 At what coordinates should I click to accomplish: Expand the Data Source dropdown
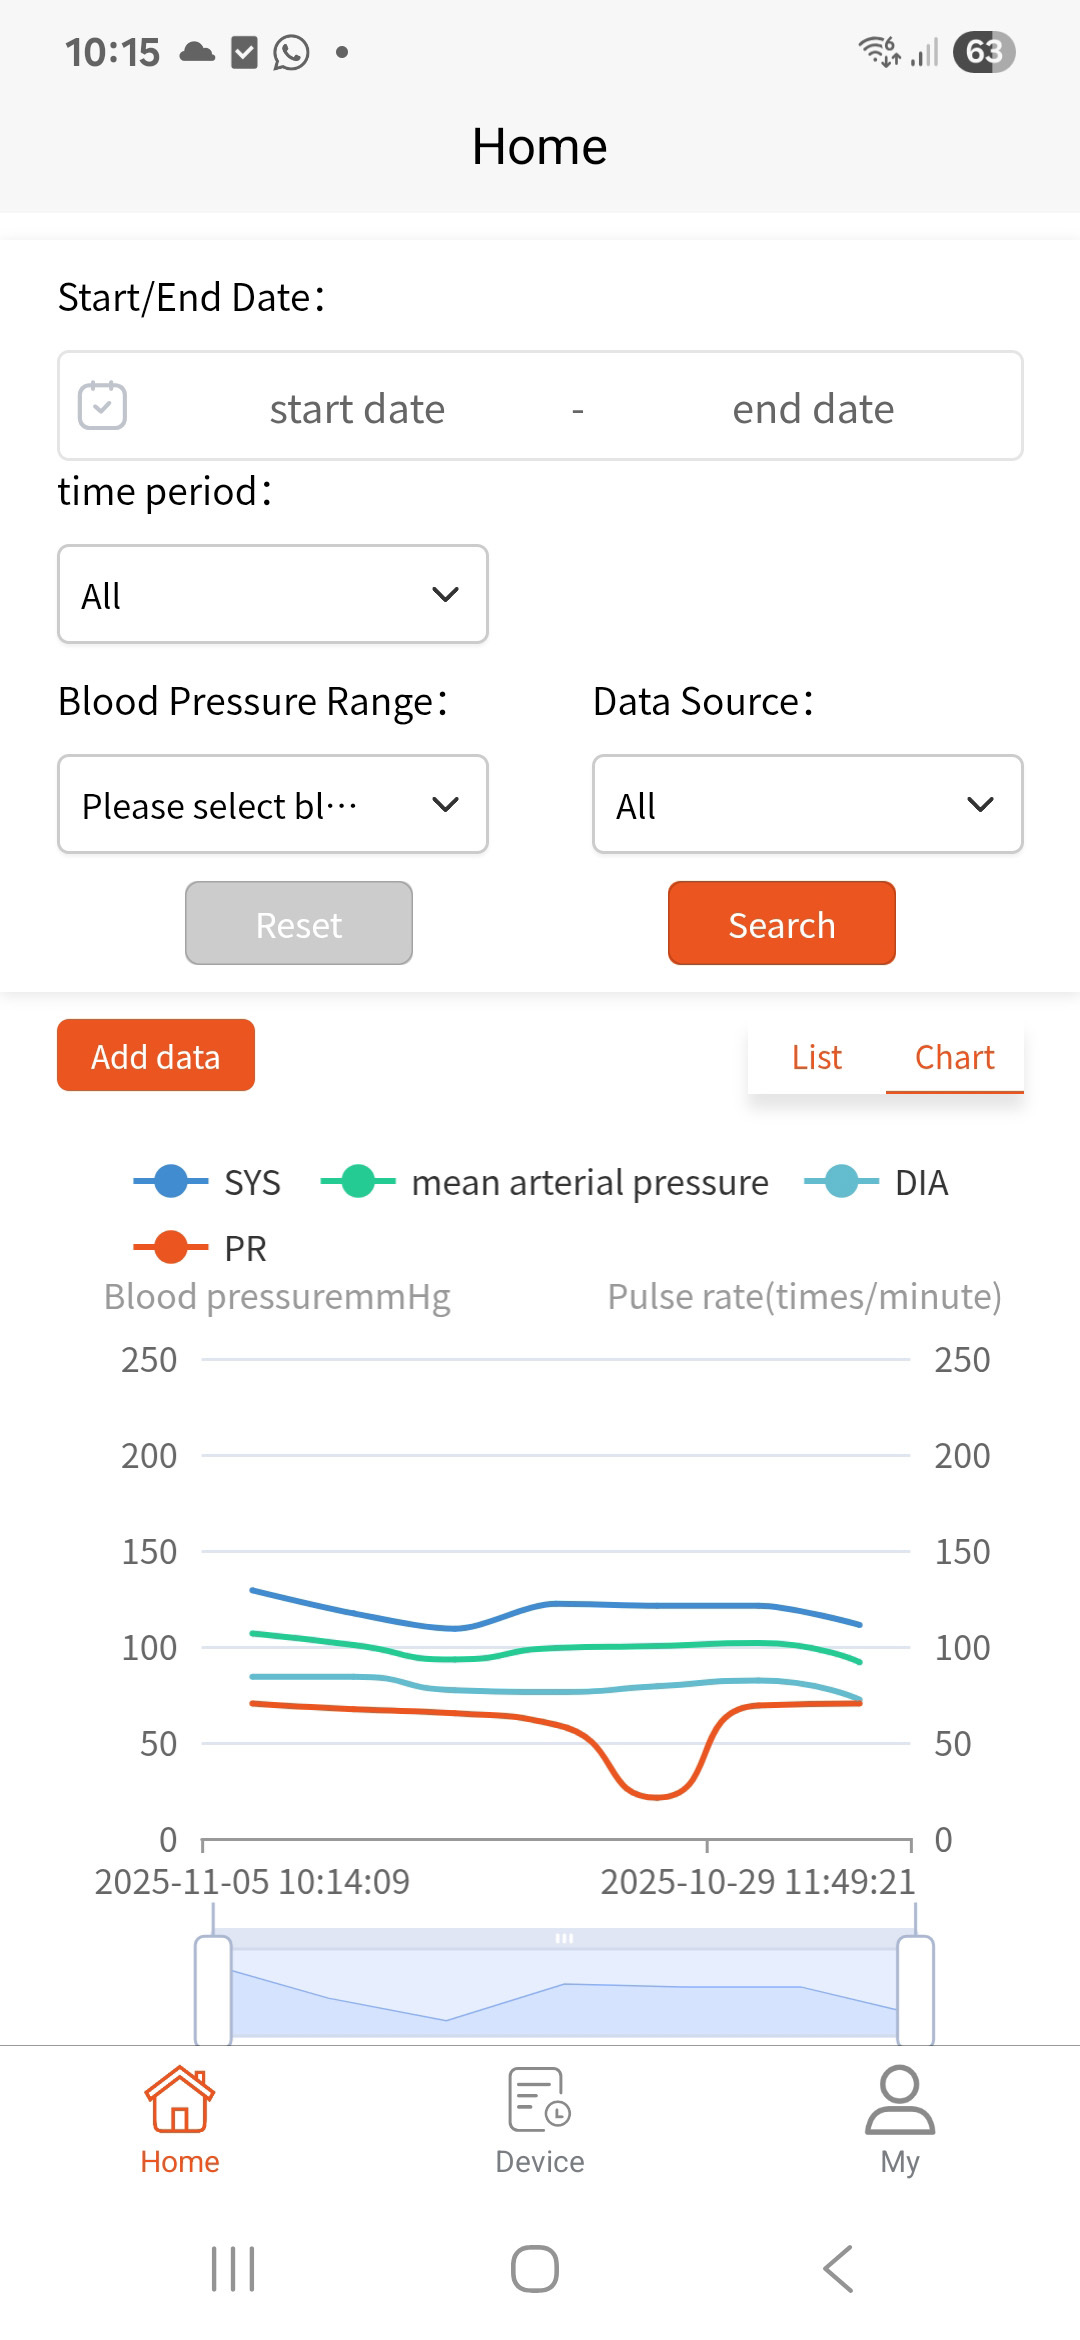coord(808,805)
